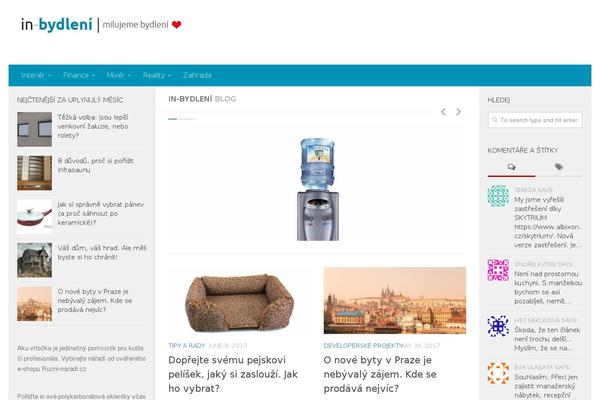Switch to the comments bubble tab
Image resolution: width=600 pixels, height=400 pixels.
511,167
